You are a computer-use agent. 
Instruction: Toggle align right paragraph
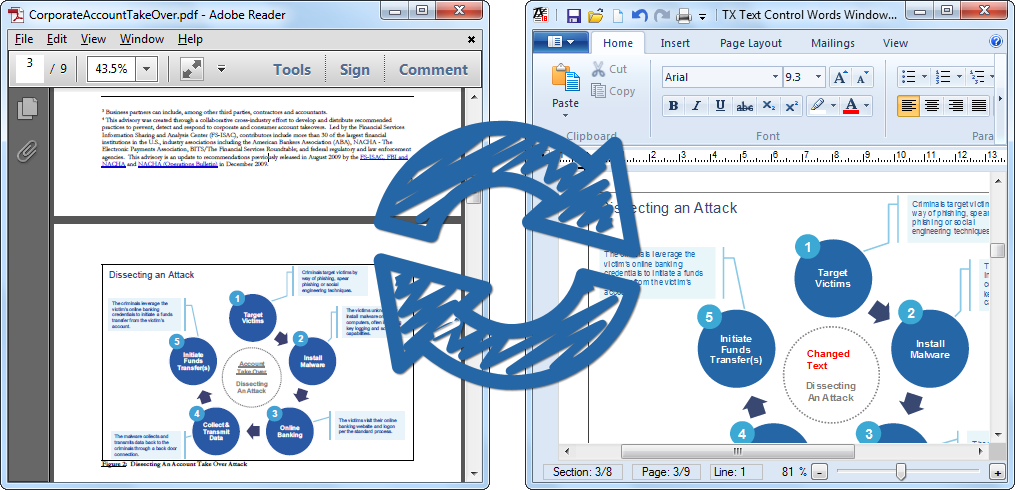(x=955, y=106)
